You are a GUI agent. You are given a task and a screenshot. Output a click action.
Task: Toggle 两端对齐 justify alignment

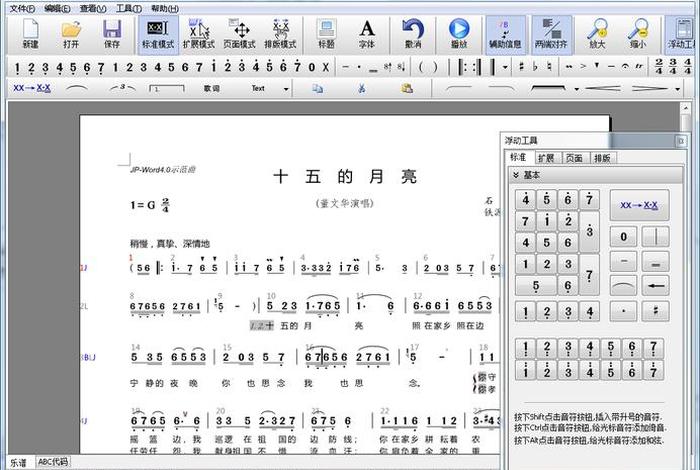pos(551,34)
